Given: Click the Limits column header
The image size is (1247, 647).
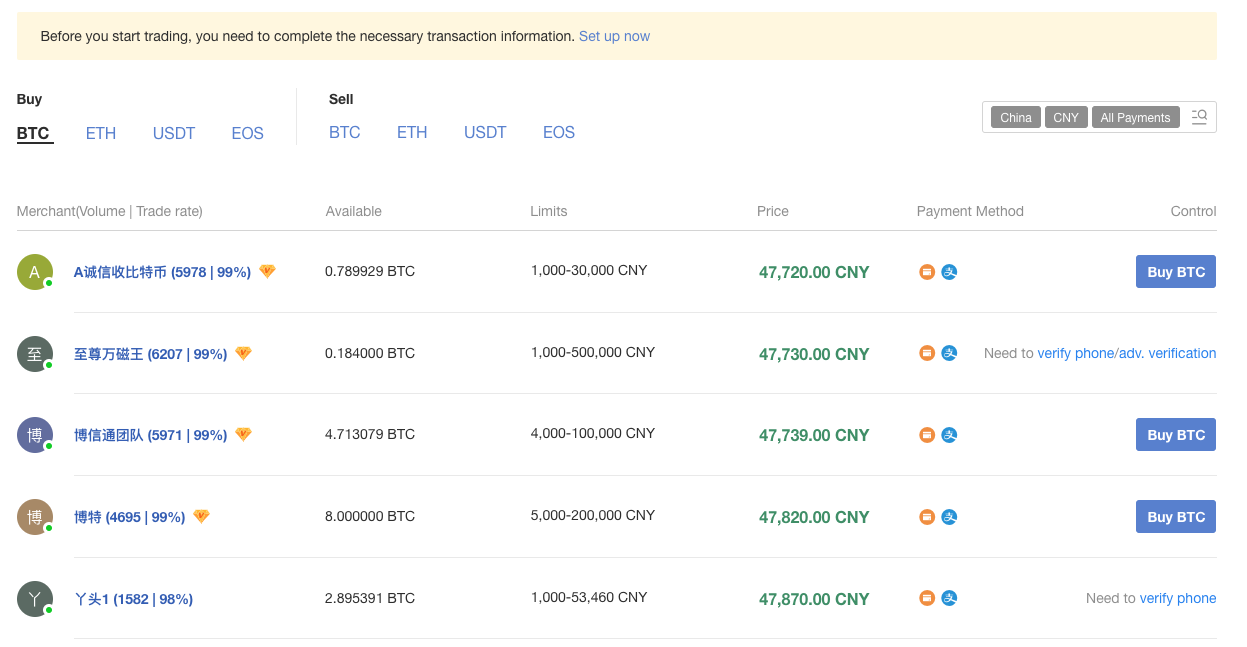Looking at the screenshot, I should [x=549, y=211].
